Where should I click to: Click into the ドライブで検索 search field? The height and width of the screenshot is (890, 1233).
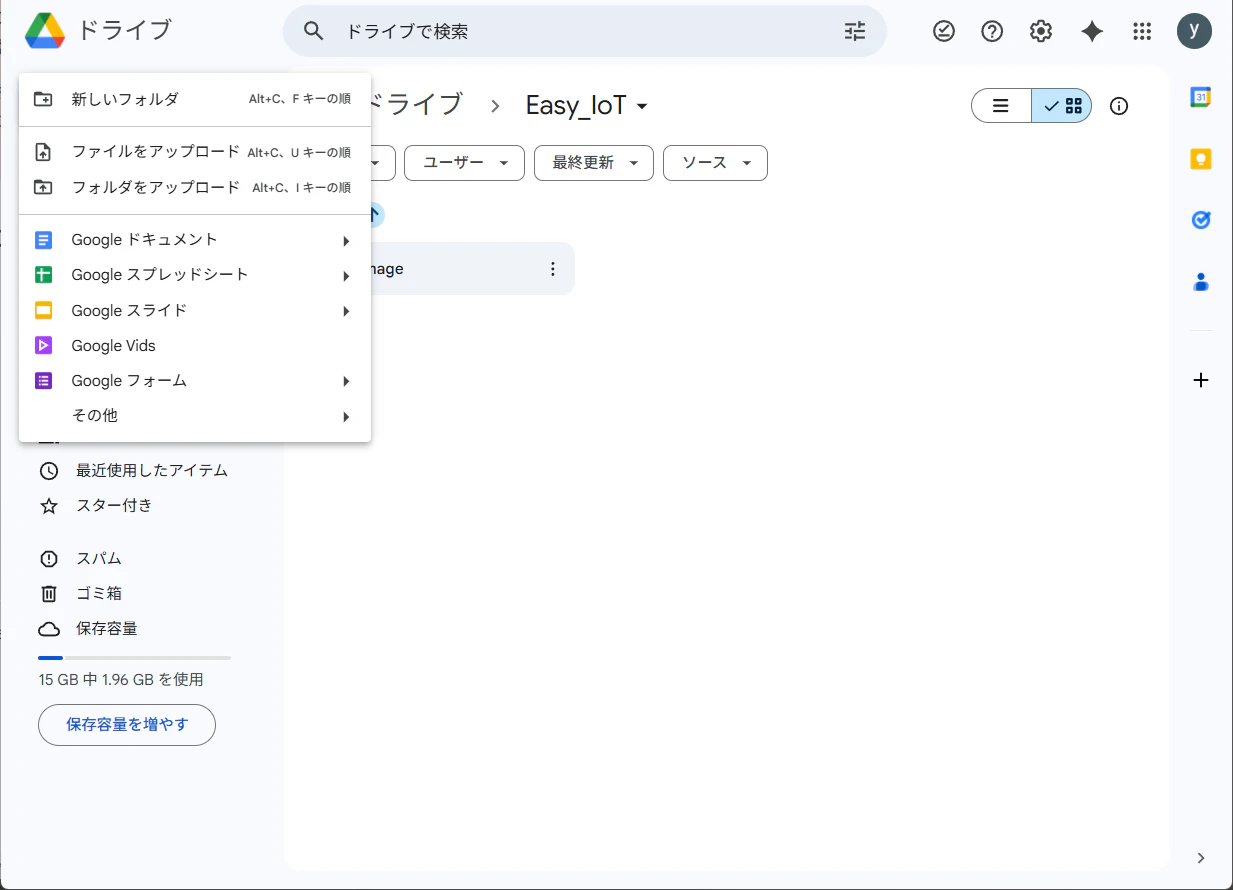[x=585, y=31]
